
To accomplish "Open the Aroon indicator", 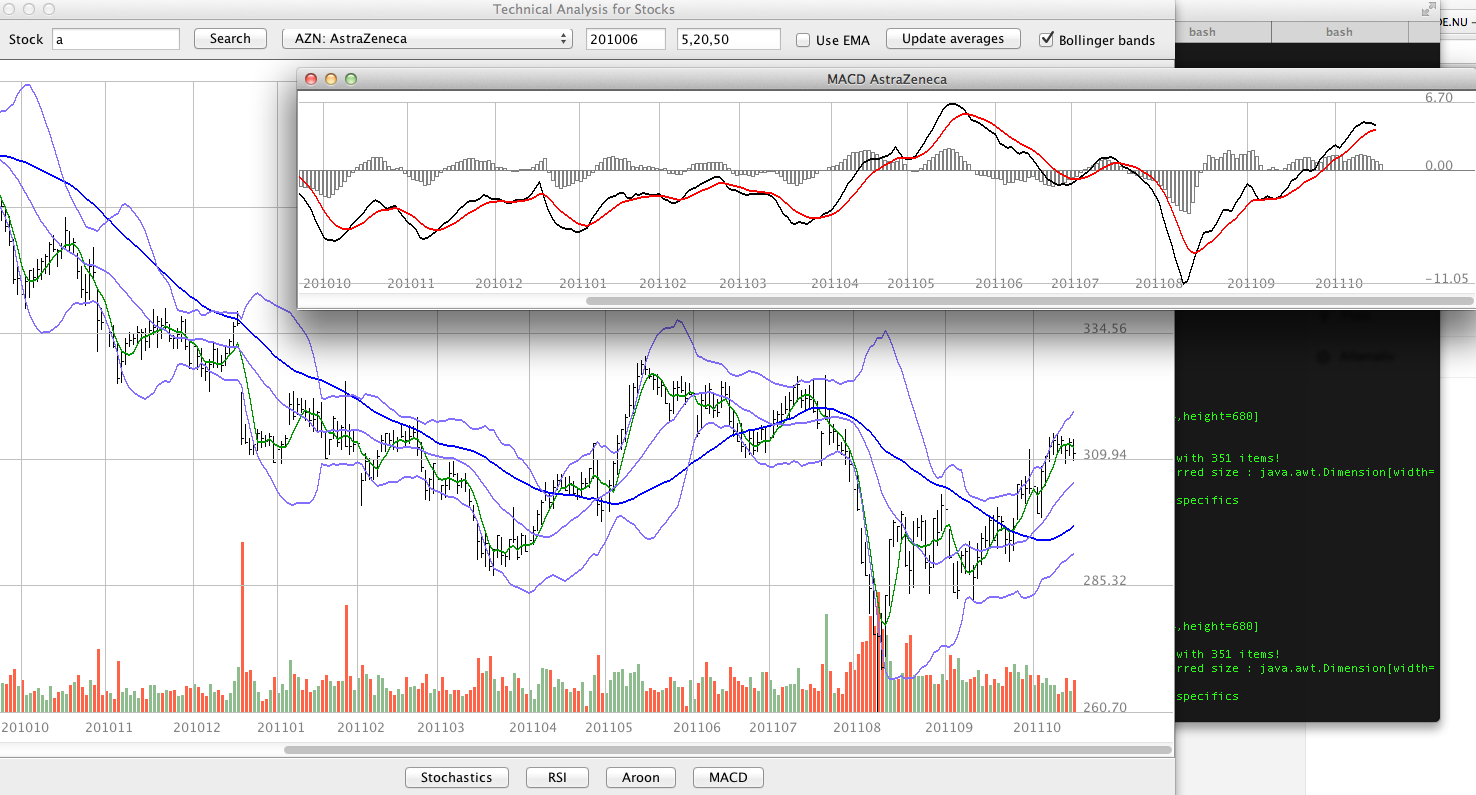I will pos(640,777).
